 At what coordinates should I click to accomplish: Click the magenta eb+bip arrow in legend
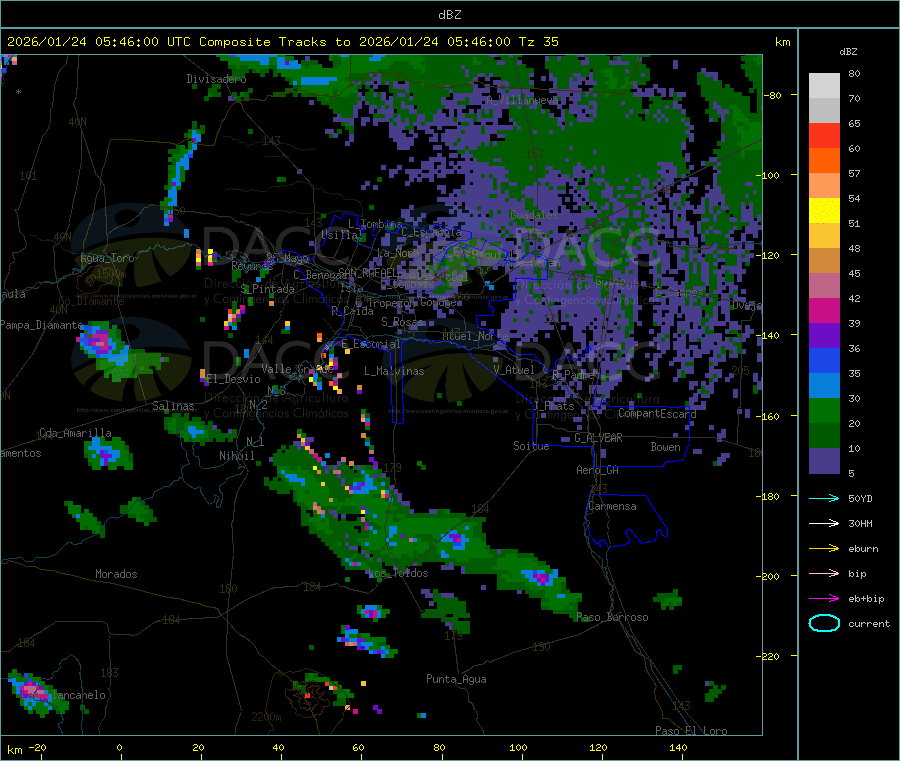824,598
